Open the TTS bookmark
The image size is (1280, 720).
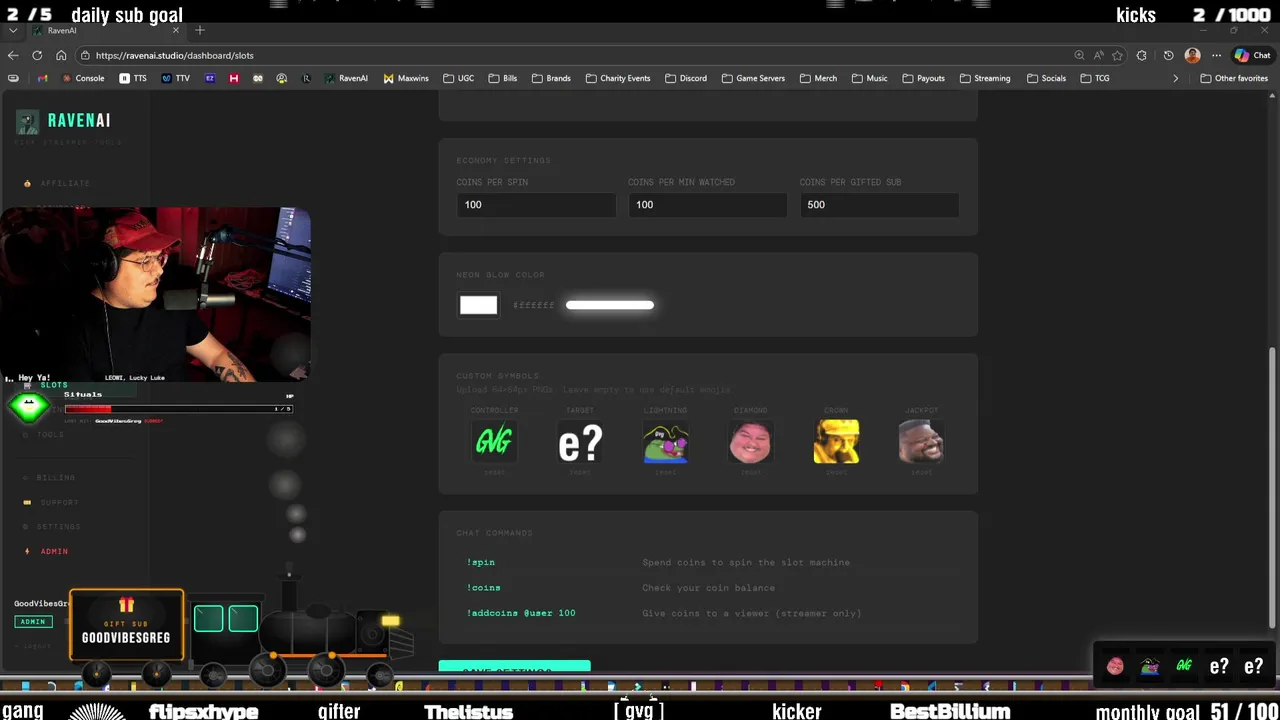pos(133,78)
